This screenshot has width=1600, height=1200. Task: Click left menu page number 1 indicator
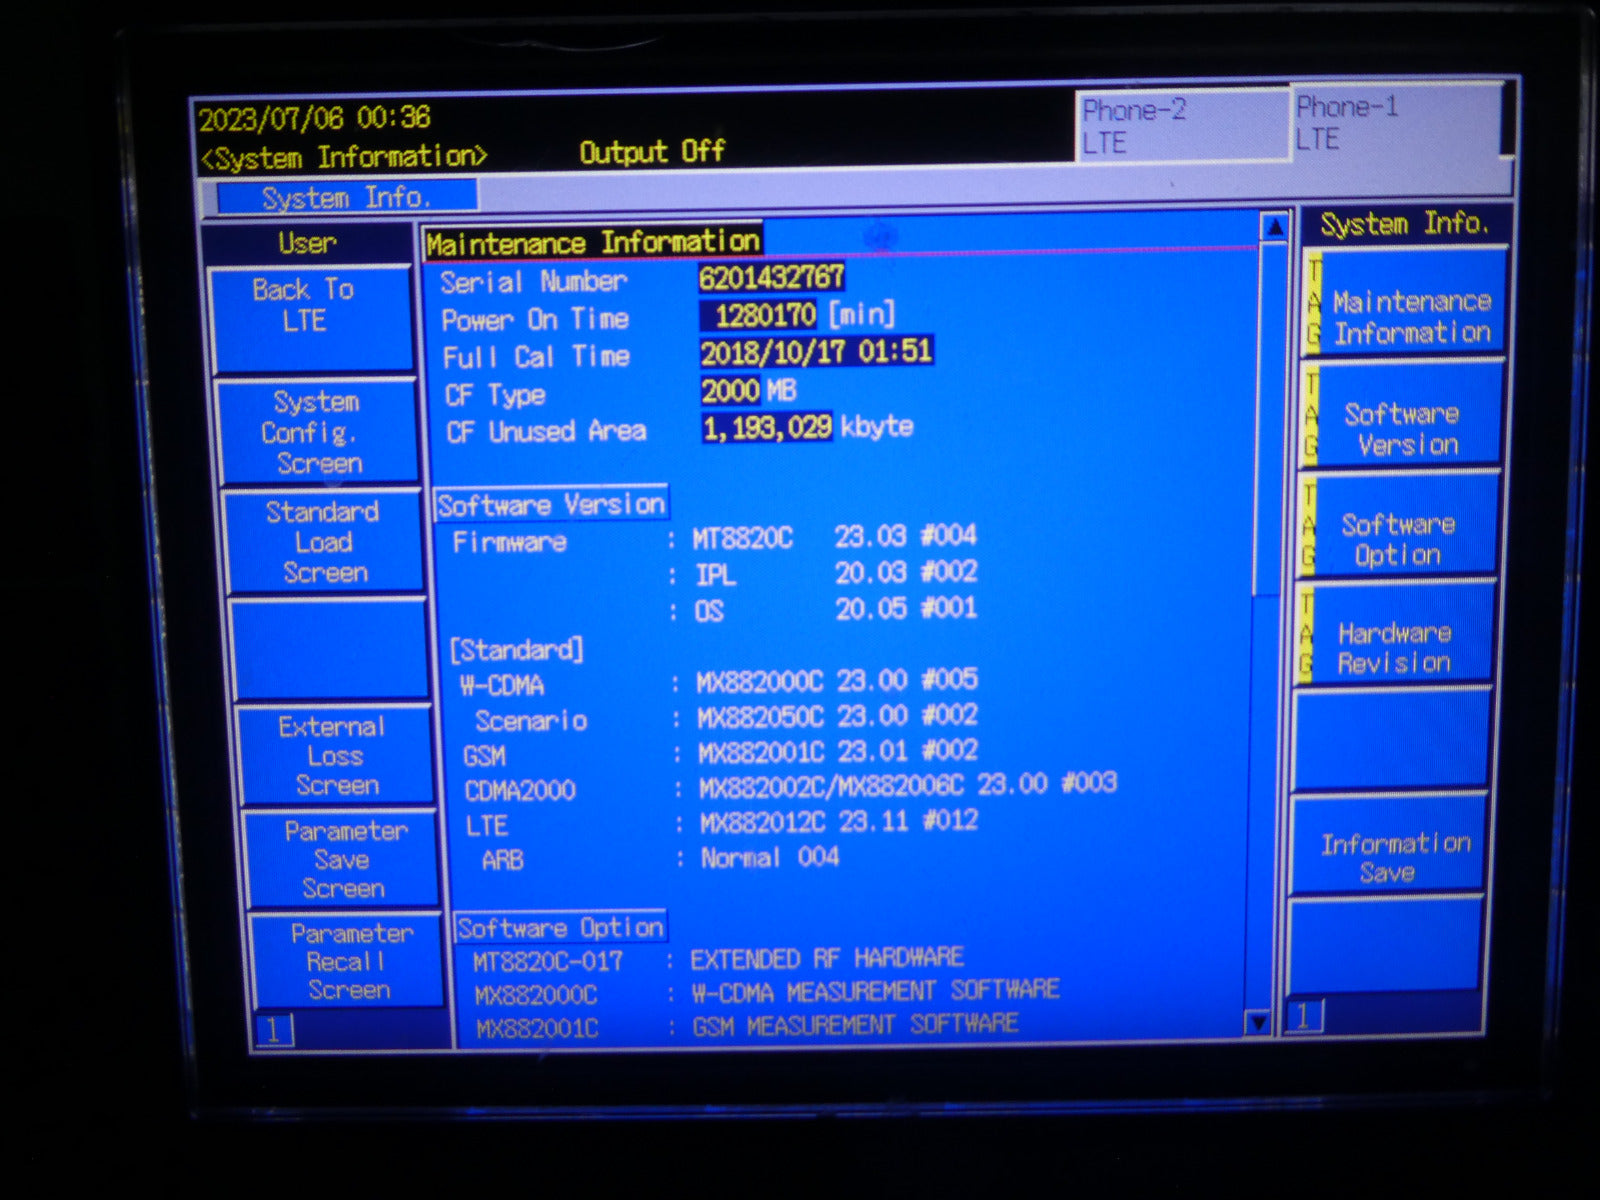pos(274,1030)
